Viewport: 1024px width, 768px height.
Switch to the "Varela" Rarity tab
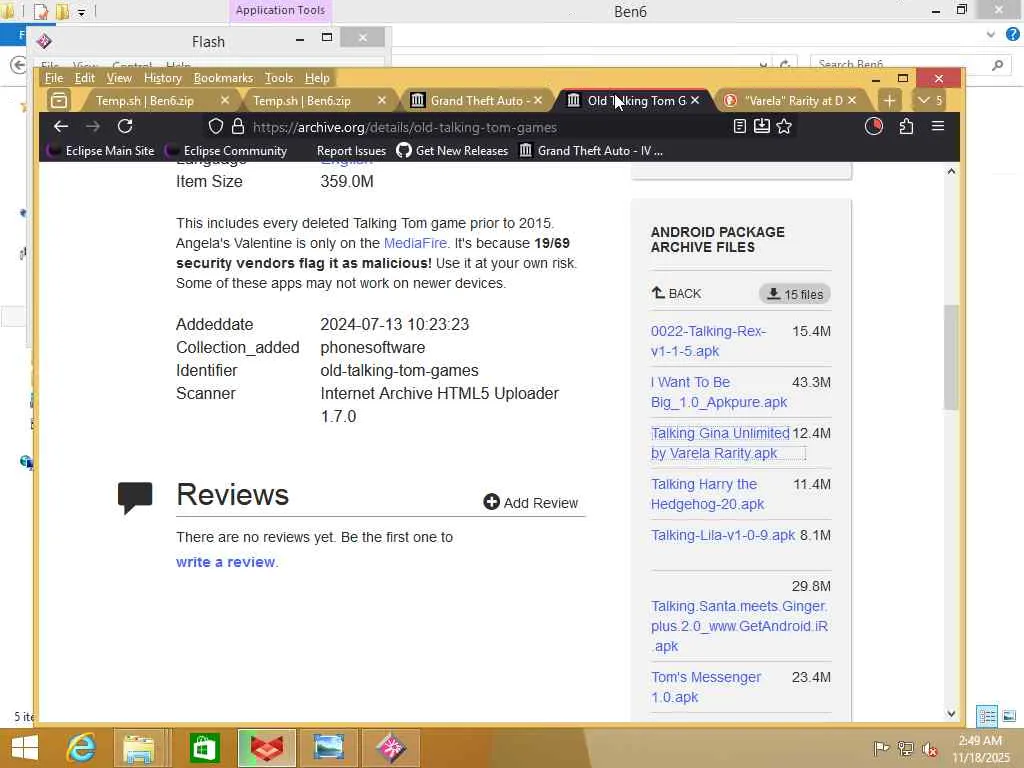(x=792, y=101)
